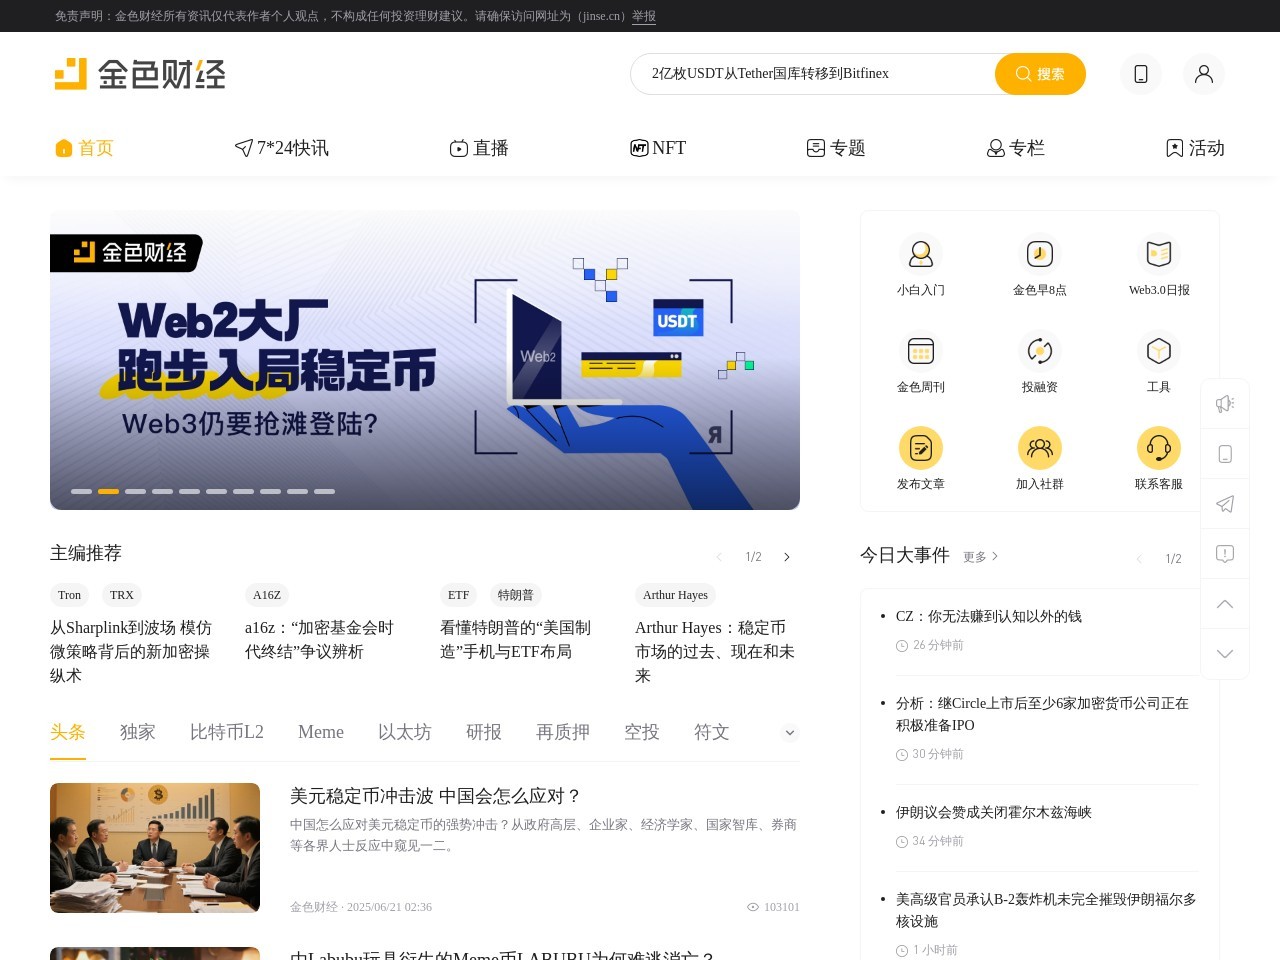Go to previous page of 今日大事件
Screen dimensions: 1280x960
(1139, 559)
